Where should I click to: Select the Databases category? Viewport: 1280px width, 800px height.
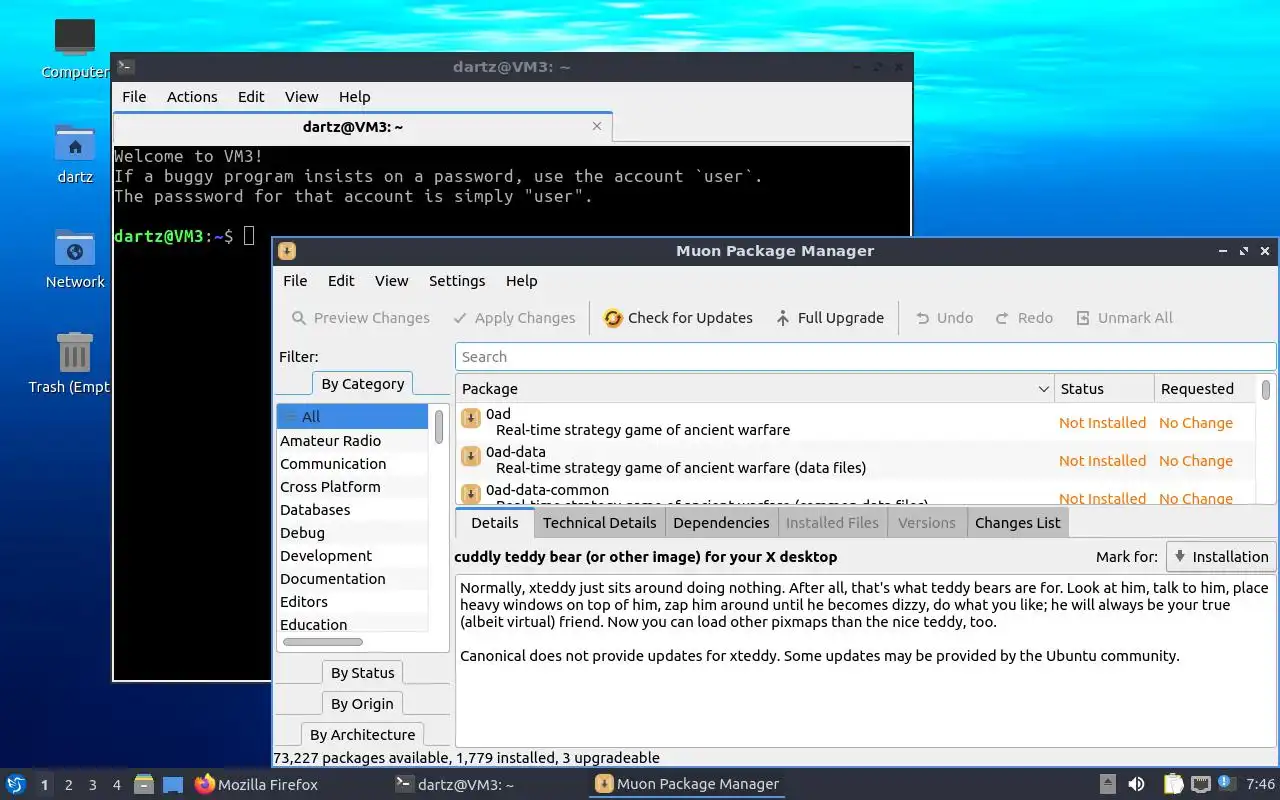(352, 510)
